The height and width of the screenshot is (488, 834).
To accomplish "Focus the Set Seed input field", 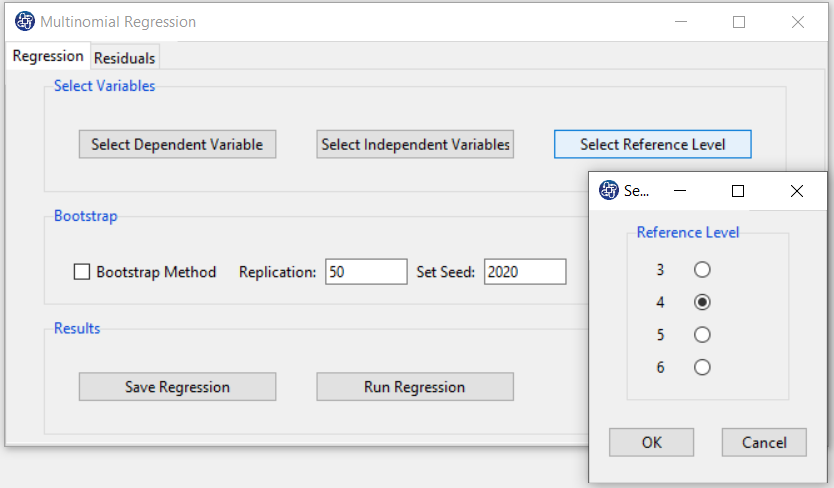I will (x=525, y=272).
